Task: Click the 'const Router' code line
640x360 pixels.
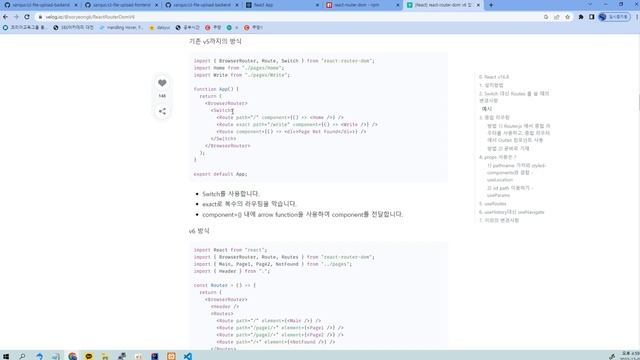Action: point(224,285)
